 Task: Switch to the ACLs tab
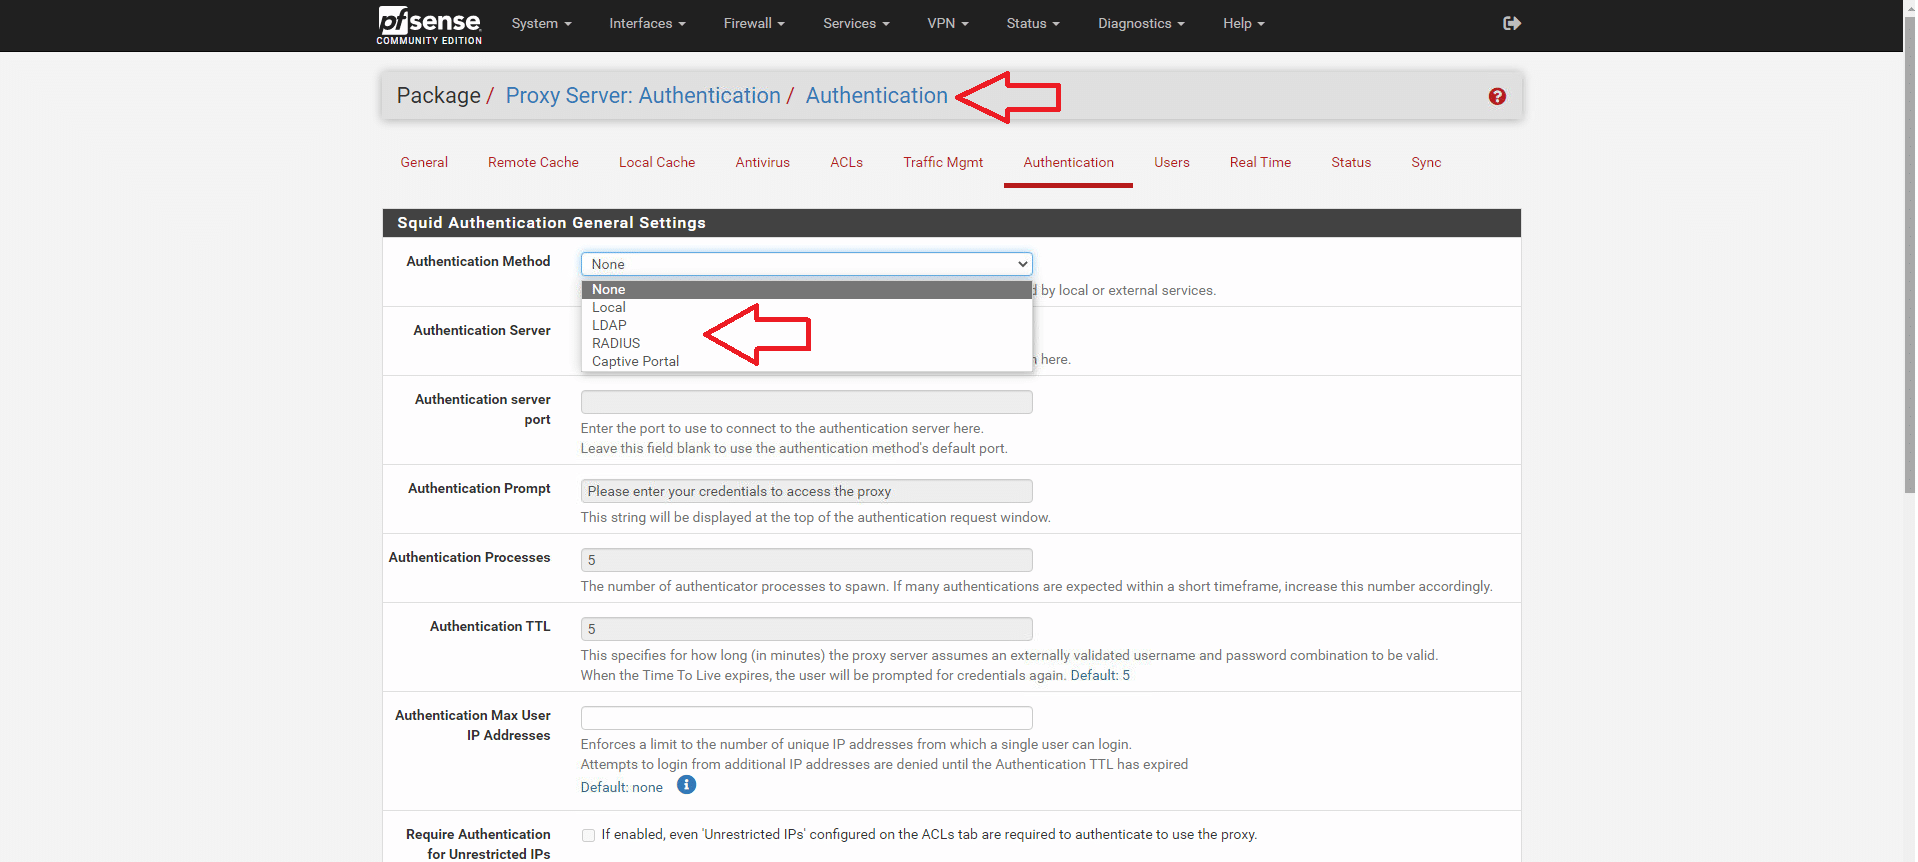pyautogui.click(x=846, y=162)
